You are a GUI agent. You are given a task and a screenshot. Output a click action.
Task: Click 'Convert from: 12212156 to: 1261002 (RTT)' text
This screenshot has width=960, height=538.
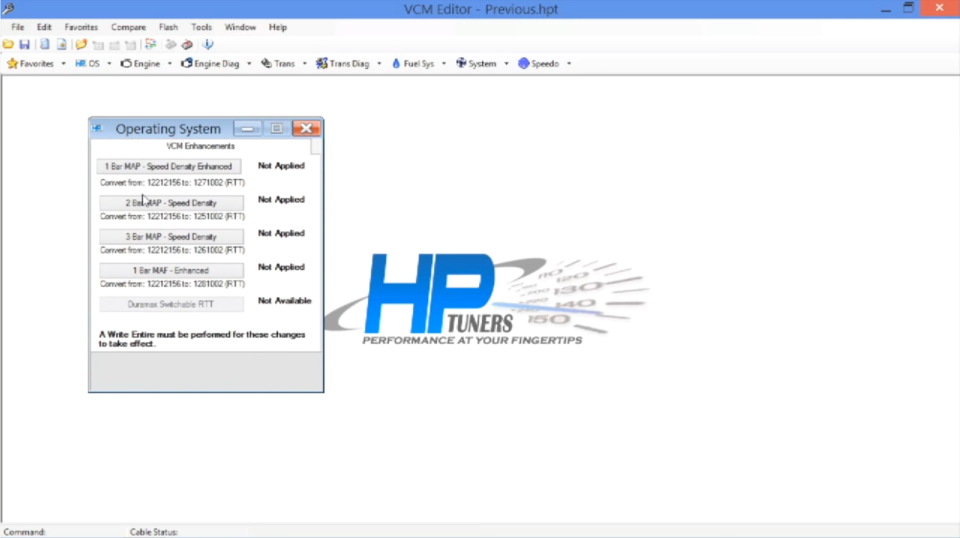173,250
